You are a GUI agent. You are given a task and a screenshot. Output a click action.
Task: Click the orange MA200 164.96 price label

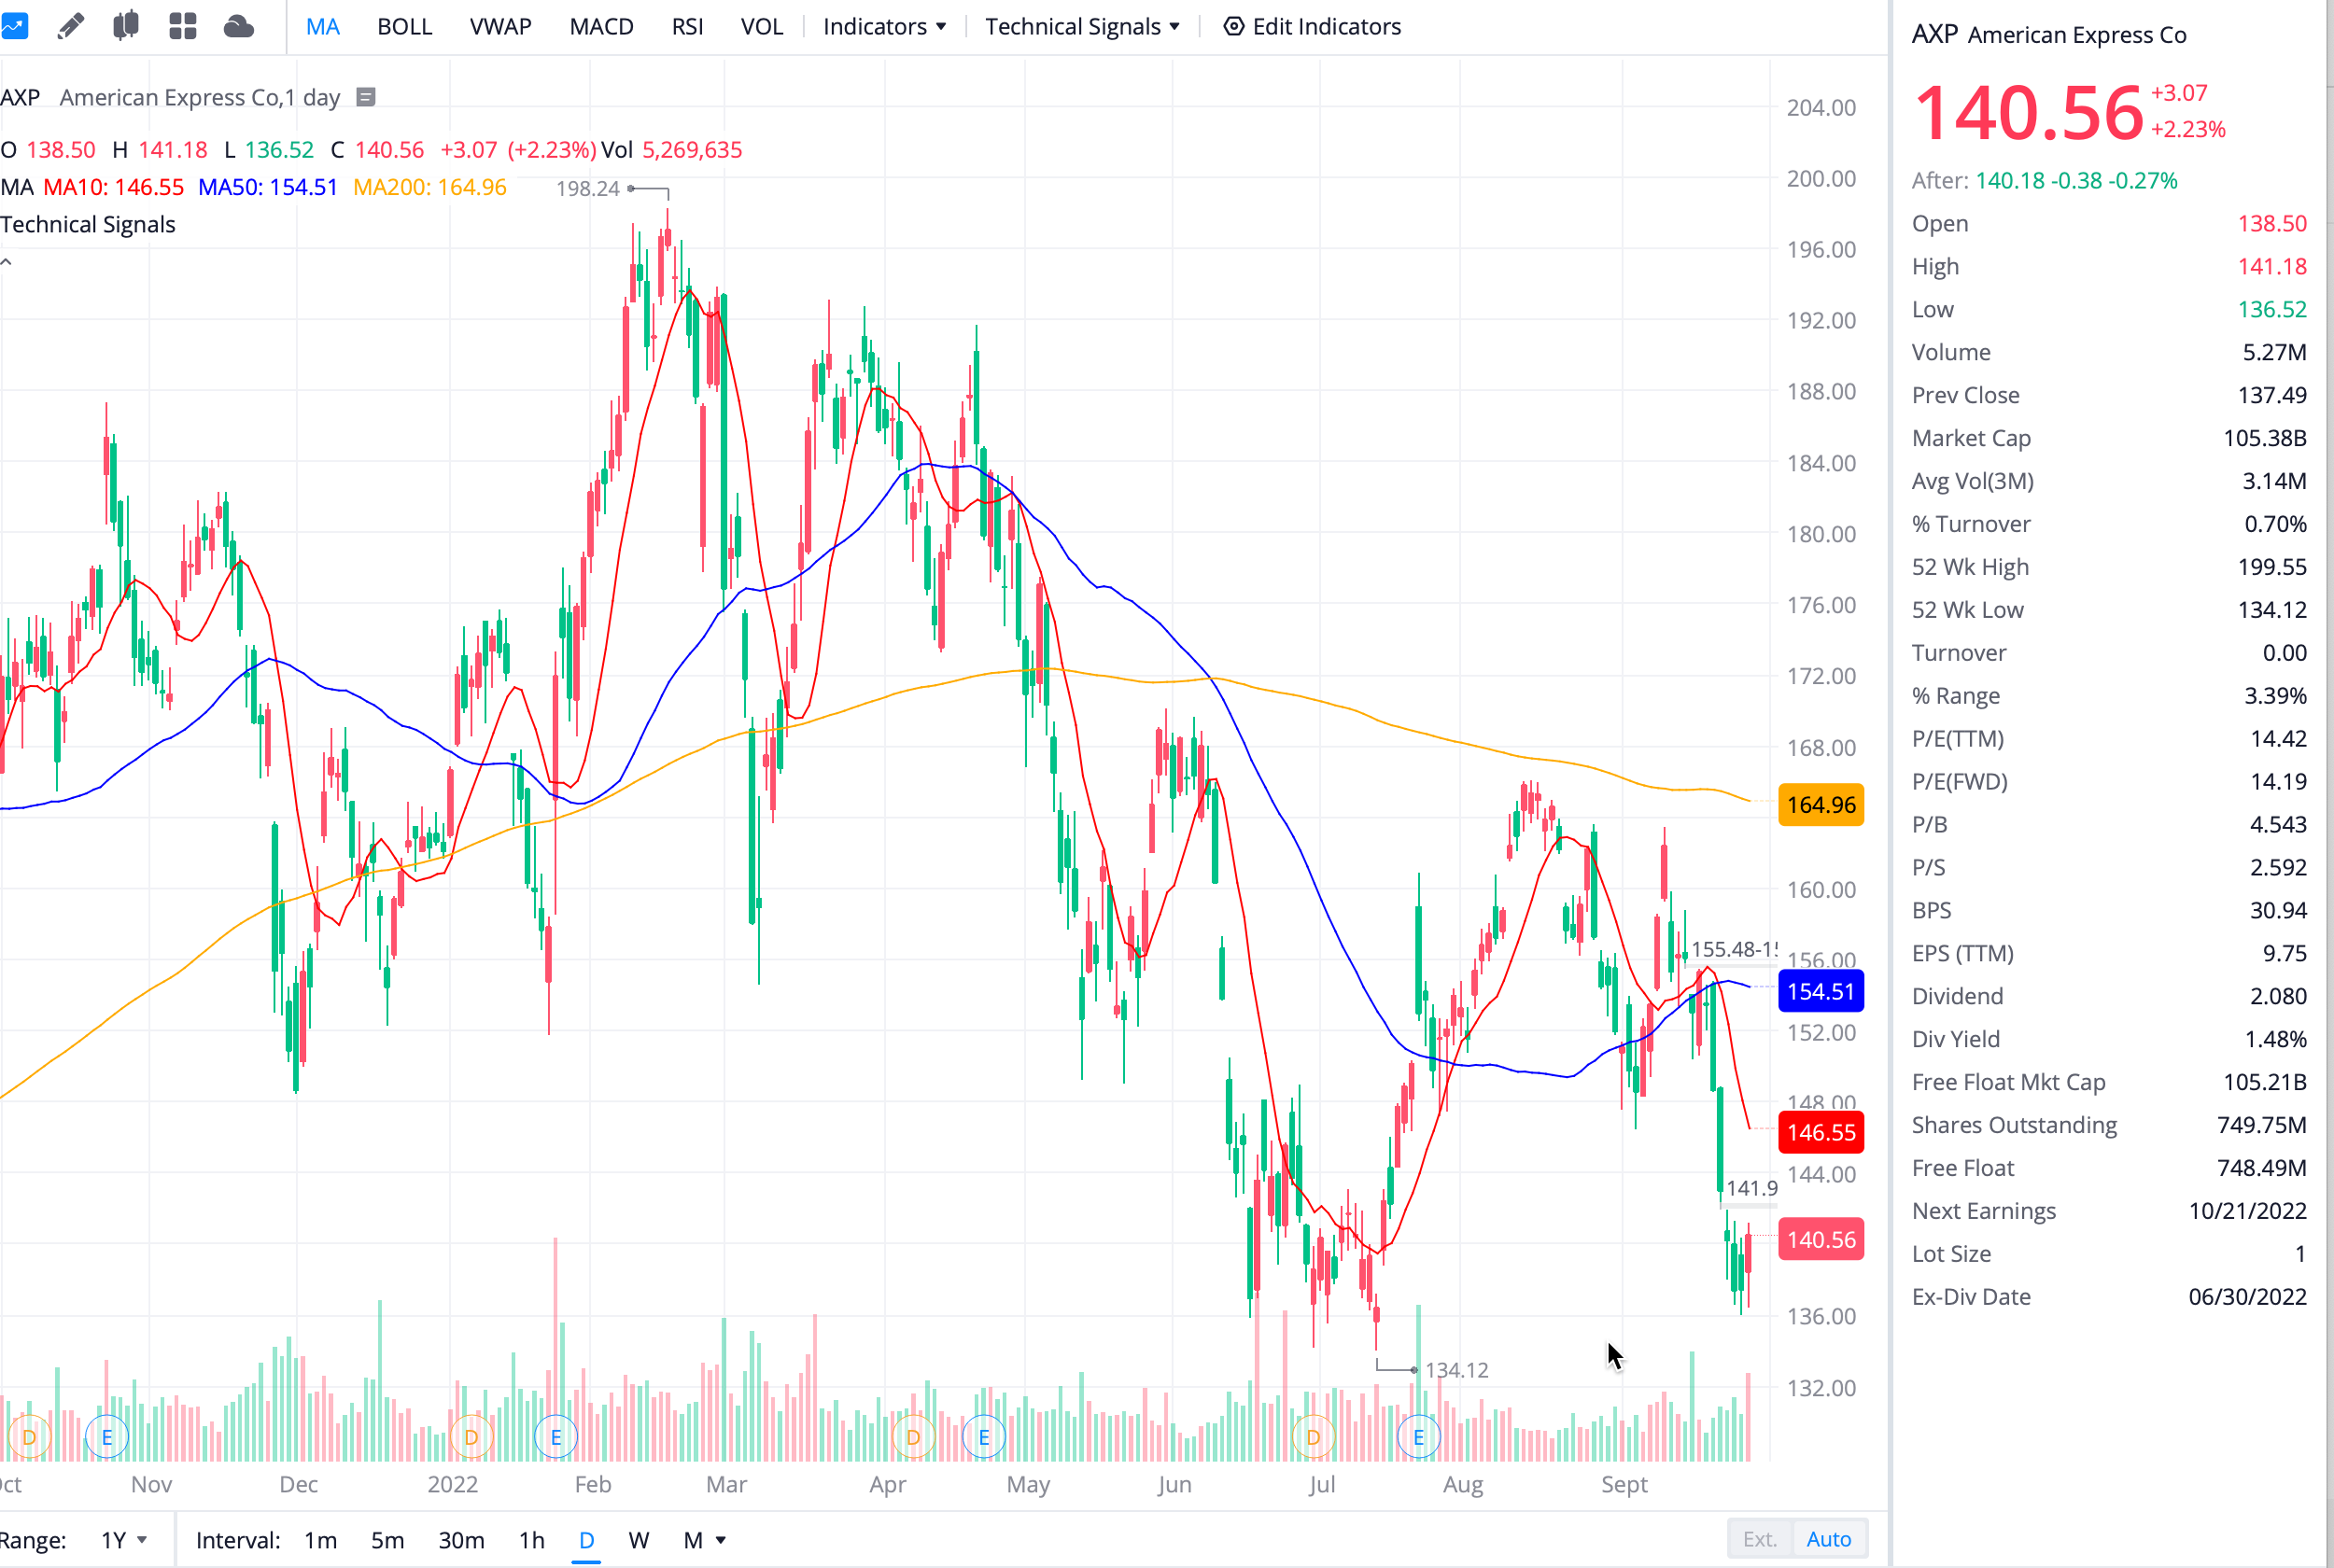click(x=1820, y=805)
